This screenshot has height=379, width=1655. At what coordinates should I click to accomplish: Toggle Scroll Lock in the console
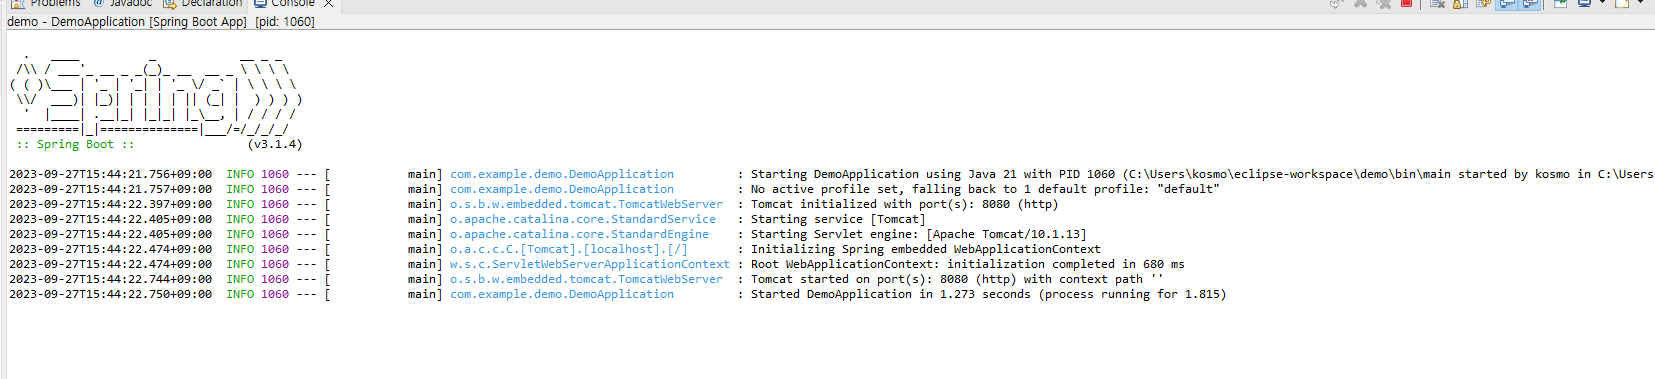[x=1460, y=3]
